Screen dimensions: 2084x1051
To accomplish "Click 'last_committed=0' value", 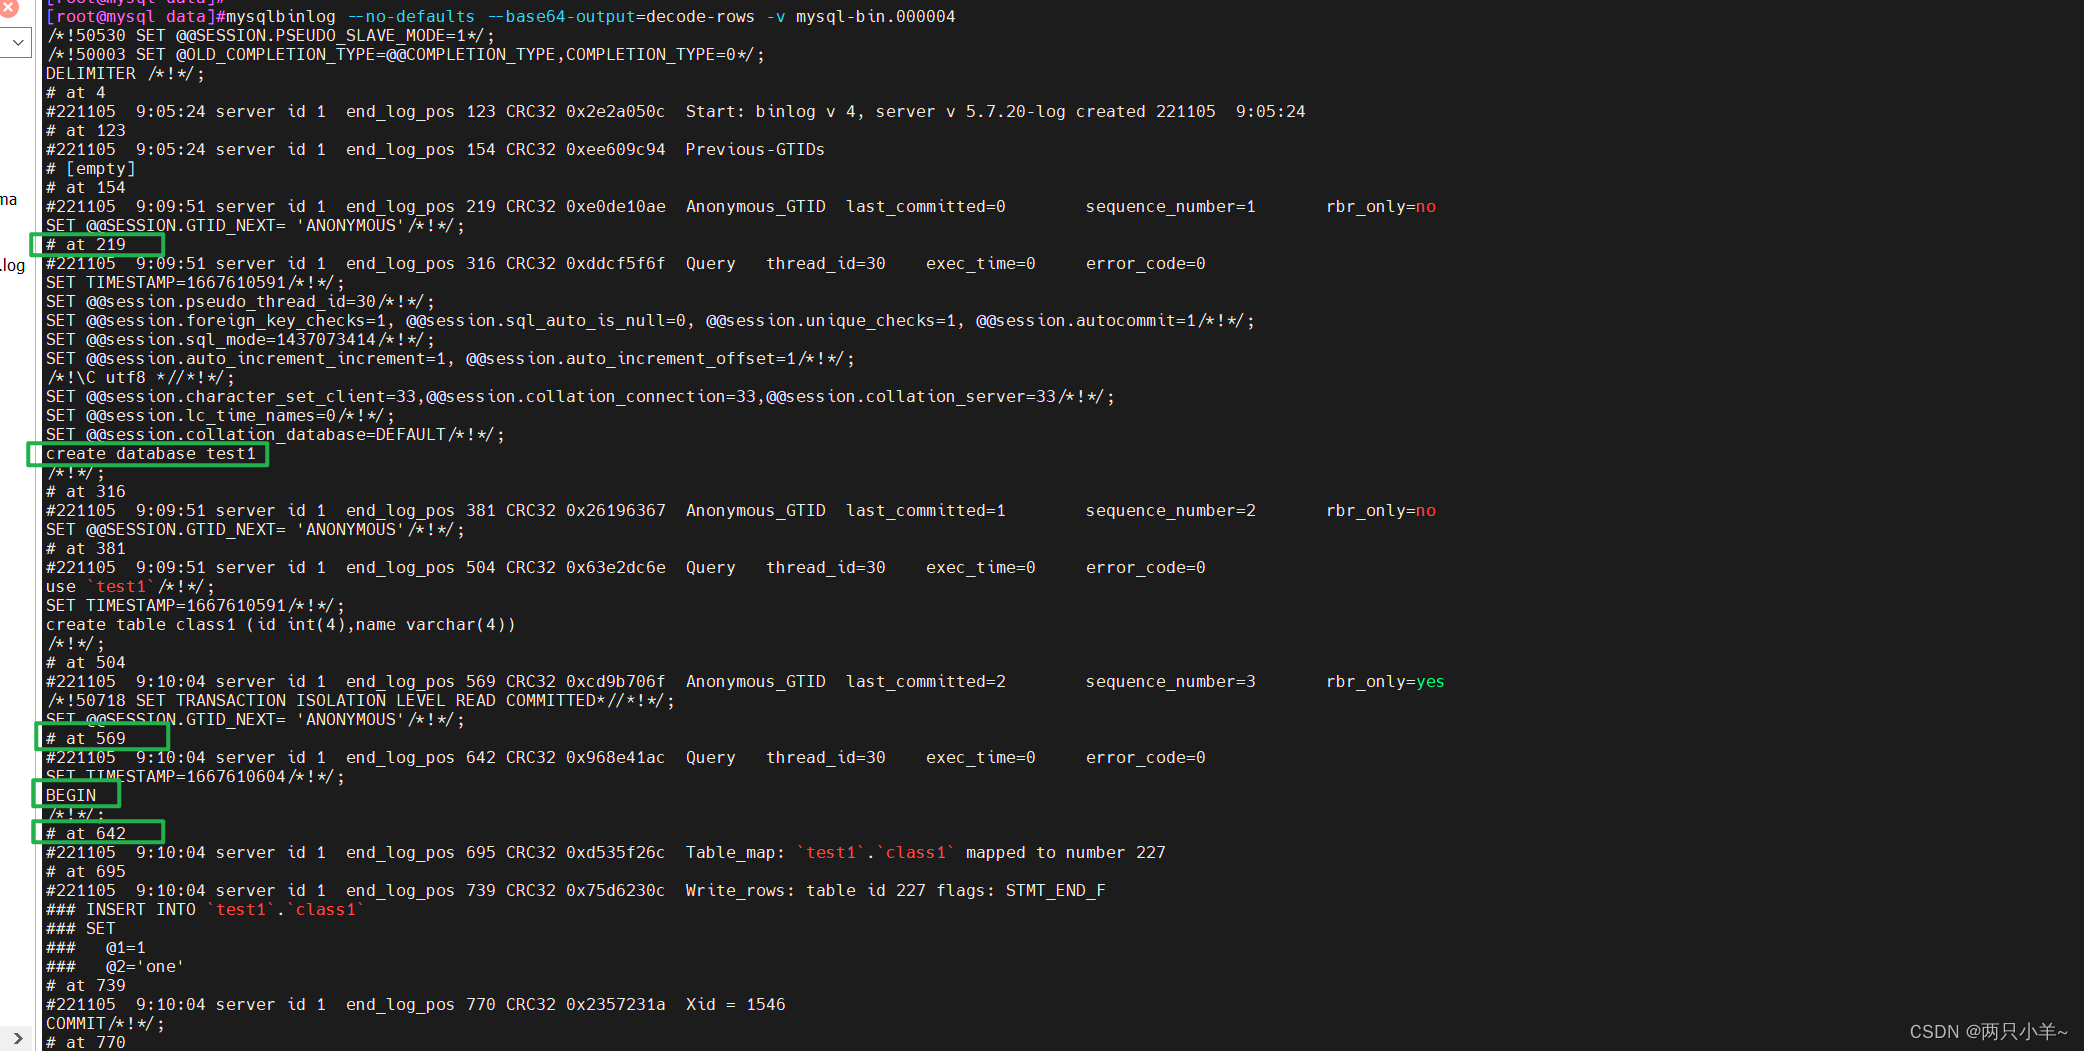I will [x=926, y=207].
